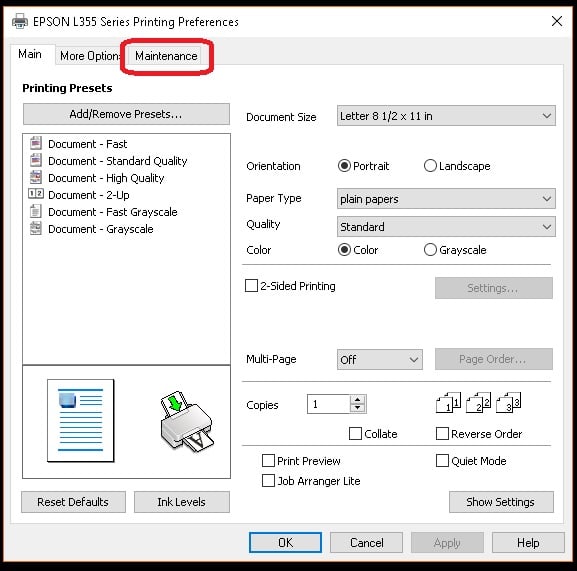The image size is (577, 571).
Task: Click the collate page-order stacks icon
Action: (x=478, y=403)
